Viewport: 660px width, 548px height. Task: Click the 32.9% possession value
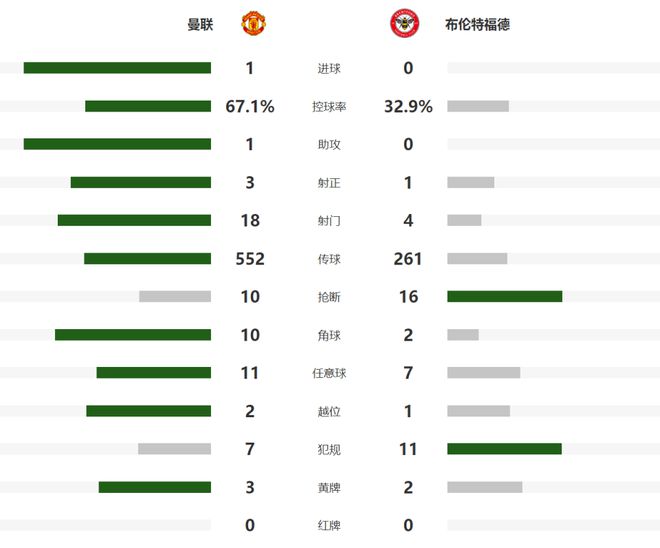pos(408,107)
